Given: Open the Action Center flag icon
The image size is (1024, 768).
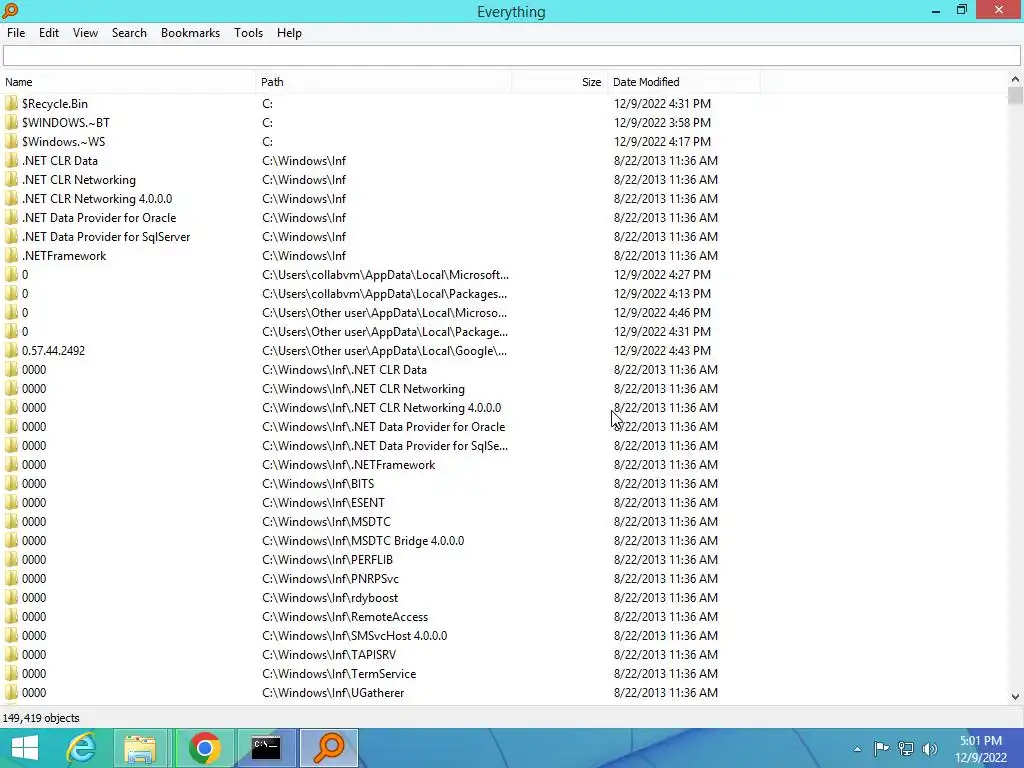Looking at the screenshot, I should (881, 748).
